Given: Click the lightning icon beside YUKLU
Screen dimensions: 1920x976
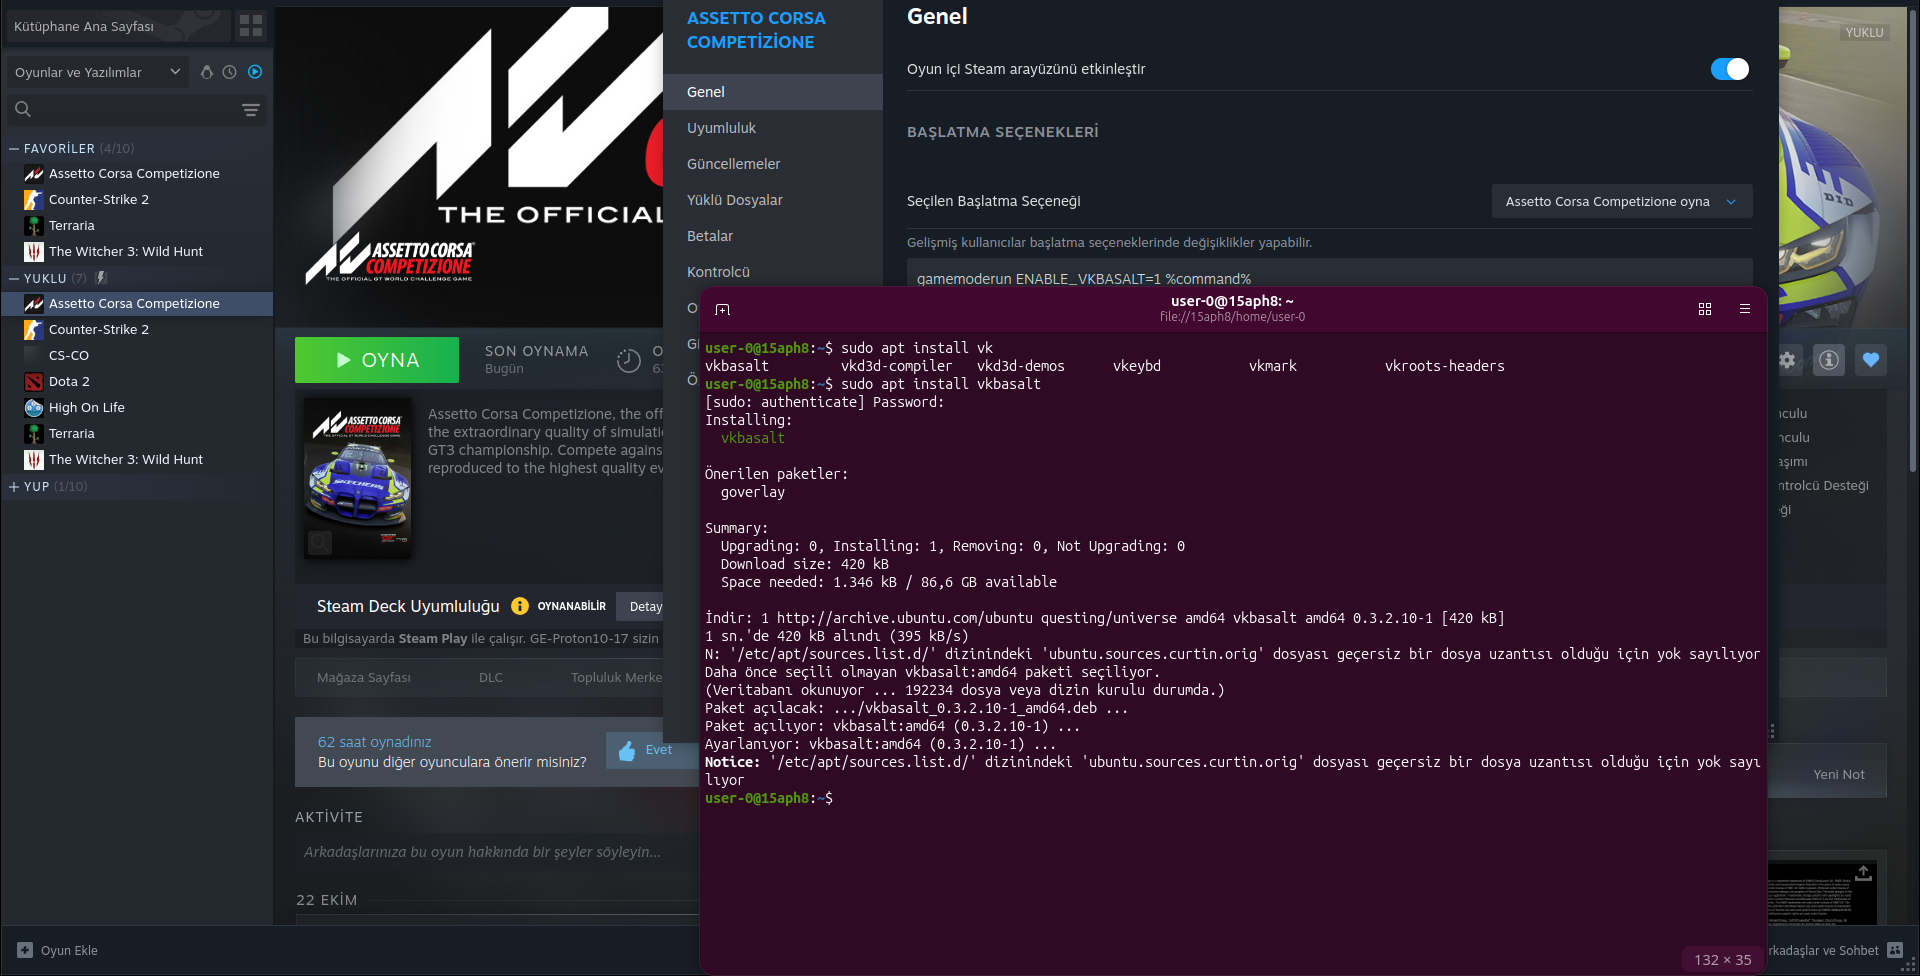Looking at the screenshot, I should pyautogui.click(x=101, y=278).
